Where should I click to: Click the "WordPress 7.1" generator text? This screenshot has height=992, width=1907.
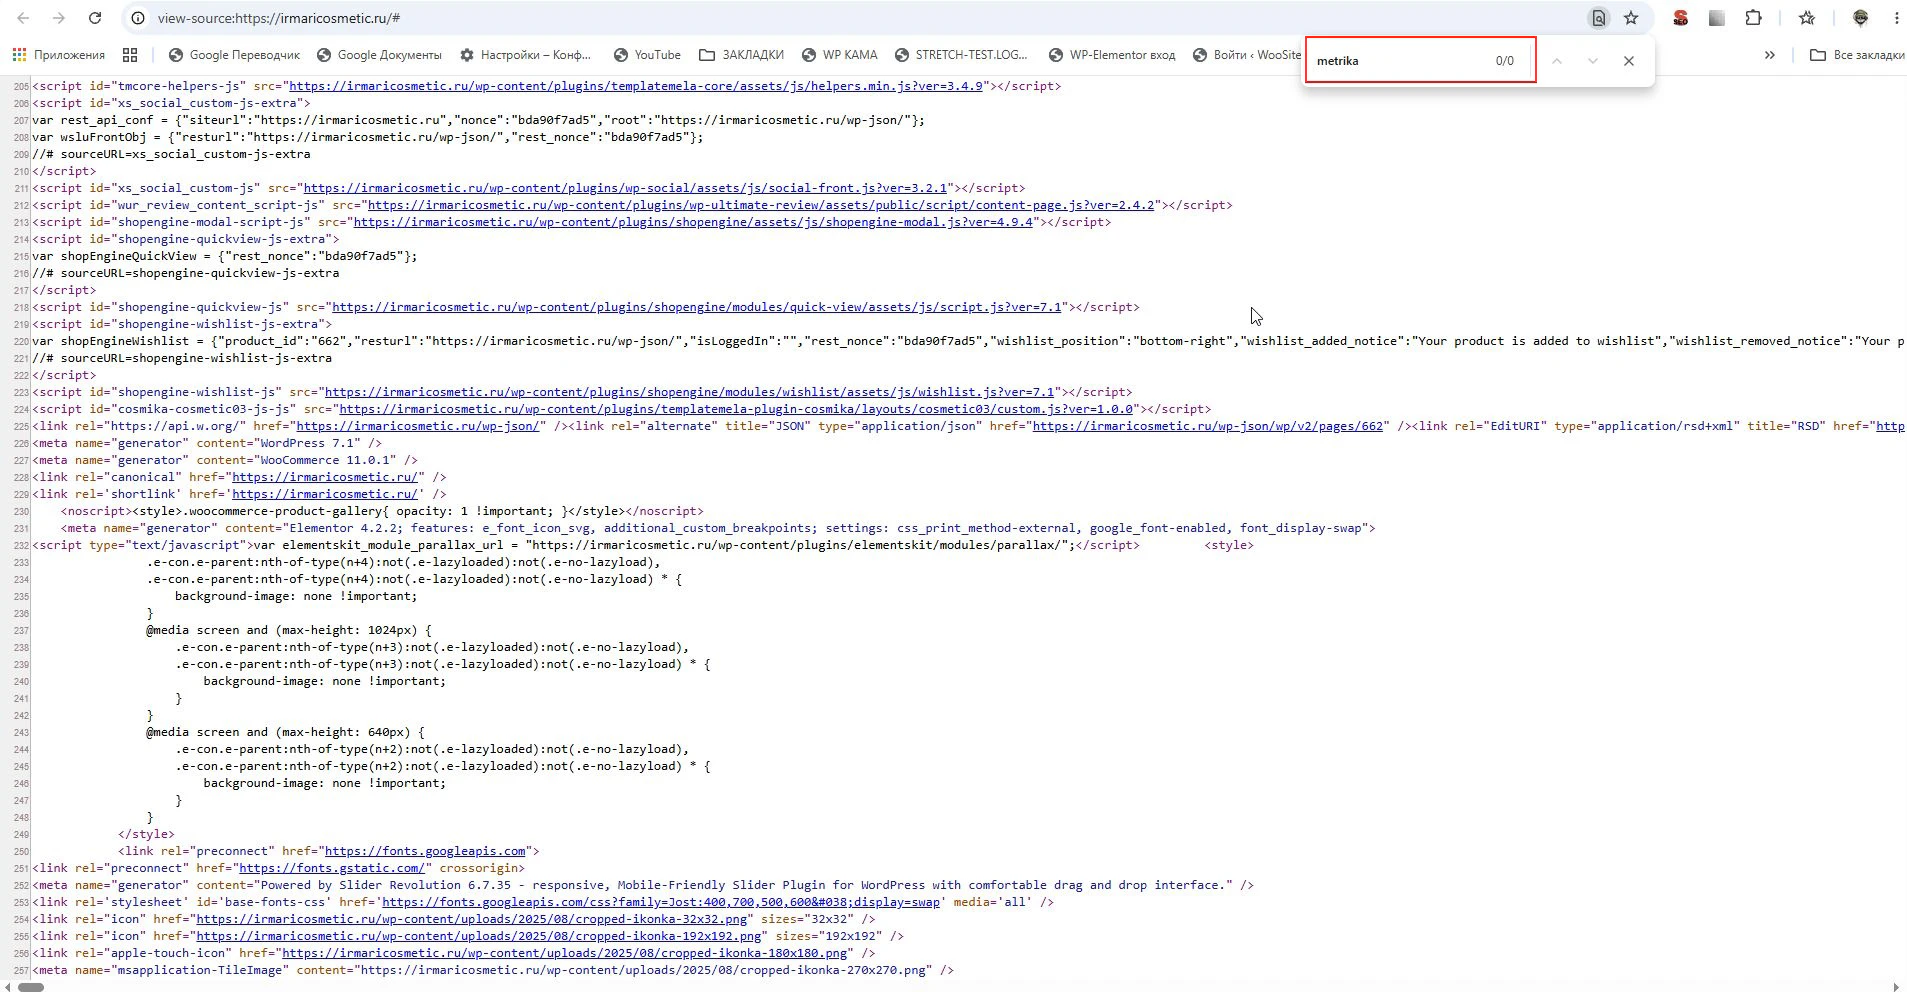(x=307, y=443)
